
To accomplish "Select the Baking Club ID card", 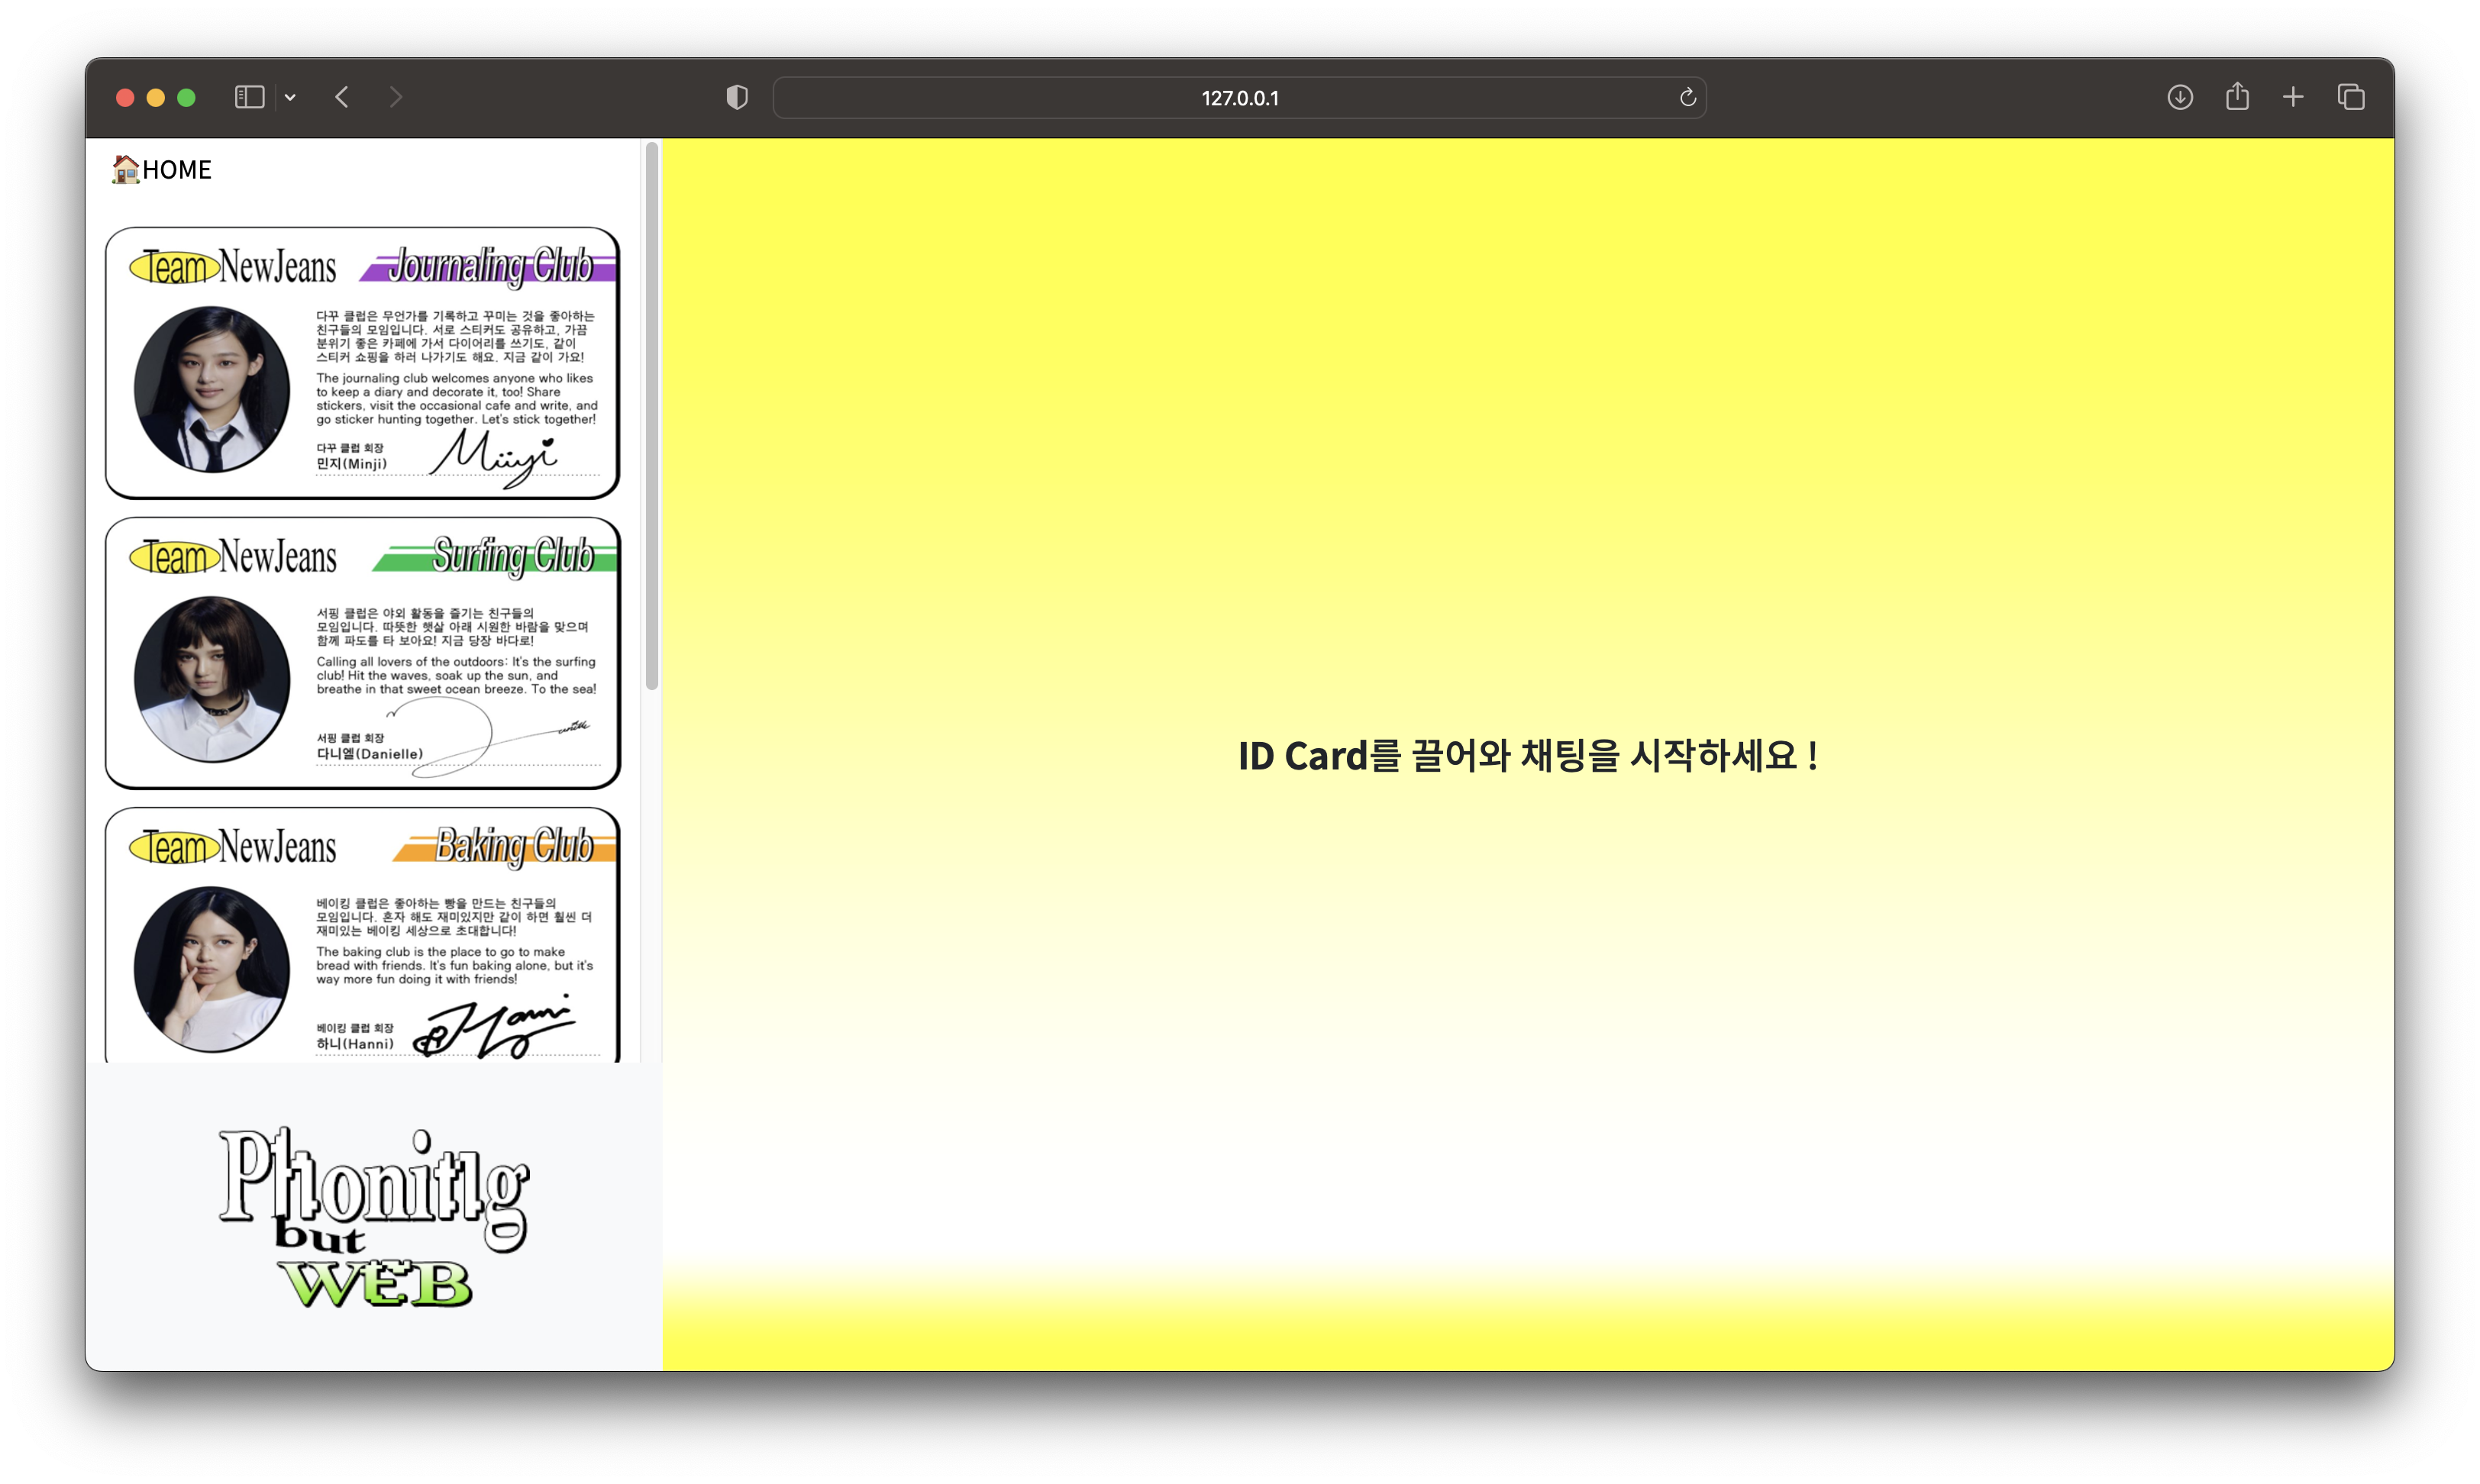I will tap(362, 935).
